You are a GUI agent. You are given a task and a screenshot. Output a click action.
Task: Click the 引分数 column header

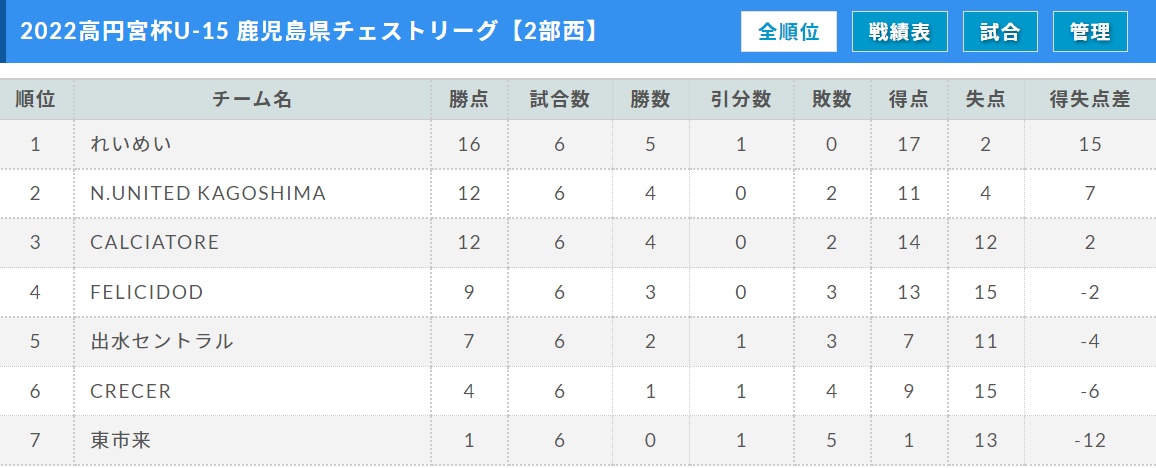[741, 99]
